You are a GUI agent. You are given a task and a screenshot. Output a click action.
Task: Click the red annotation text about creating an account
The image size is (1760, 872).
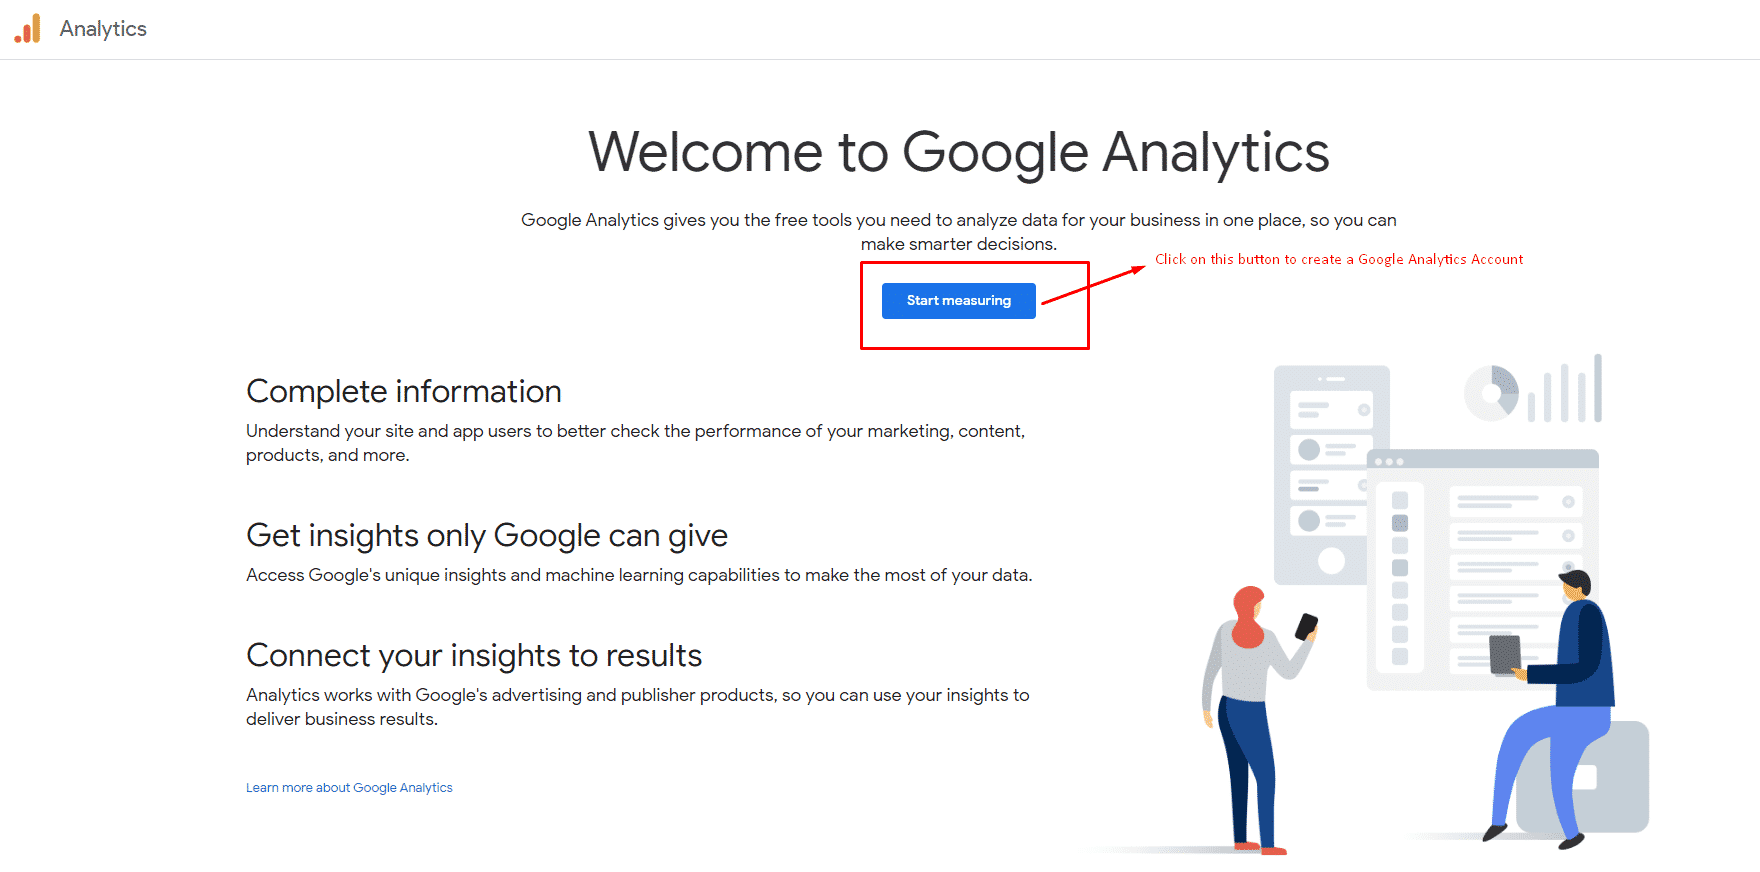point(1339,259)
